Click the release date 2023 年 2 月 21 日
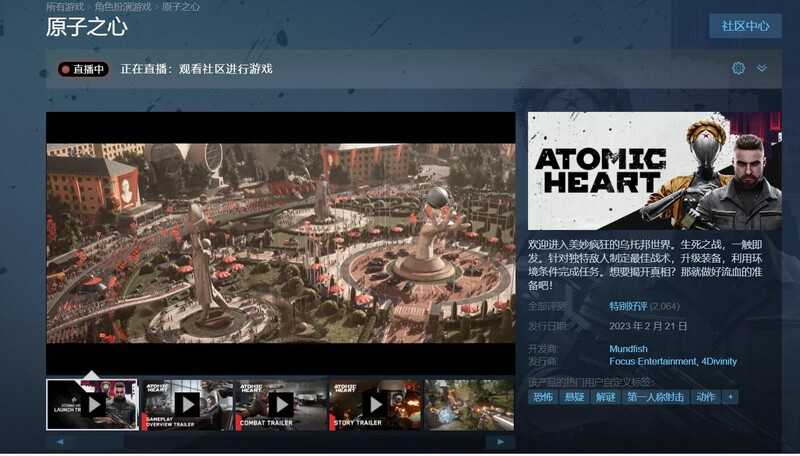The height and width of the screenshot is (456, 800). pos(648,326)
